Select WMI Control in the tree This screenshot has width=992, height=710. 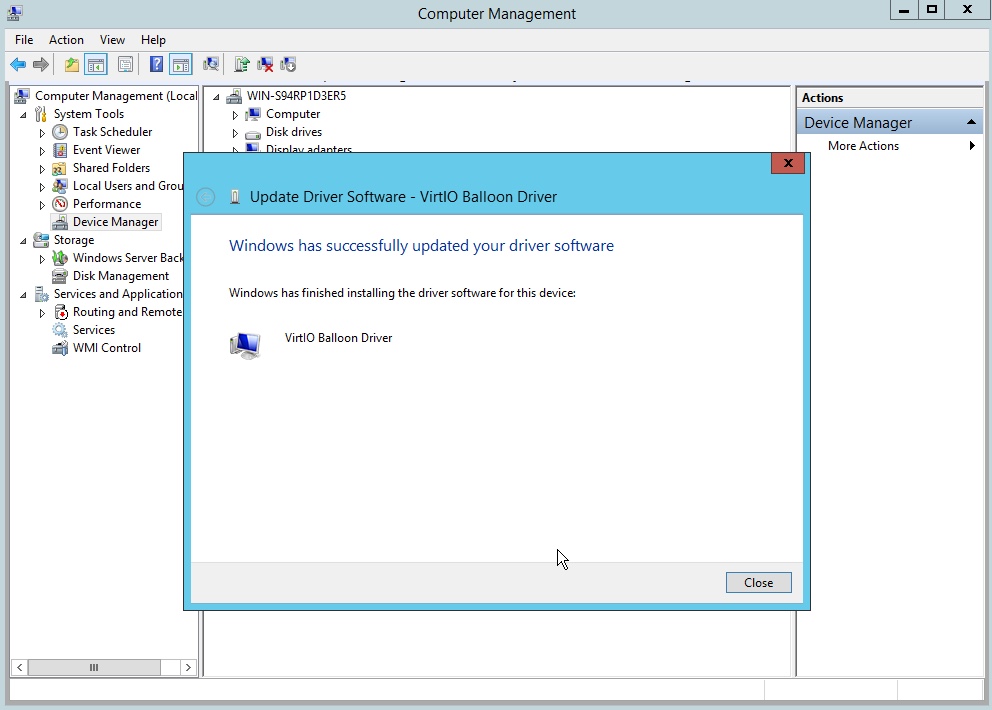coord(106,348)
